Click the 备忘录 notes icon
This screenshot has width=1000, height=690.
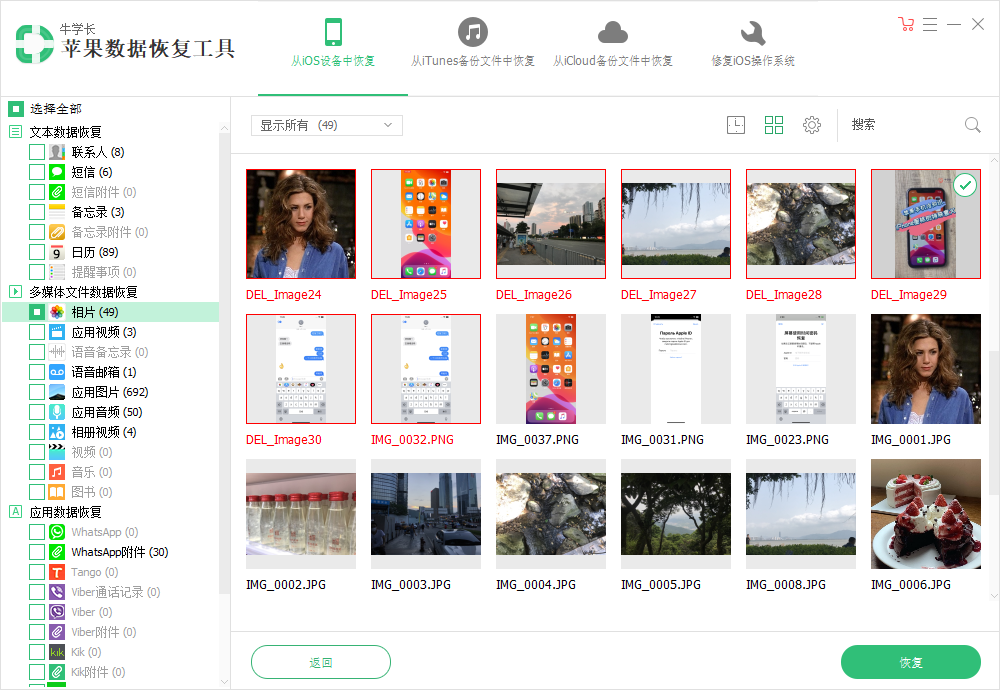(x=57, y=212)
